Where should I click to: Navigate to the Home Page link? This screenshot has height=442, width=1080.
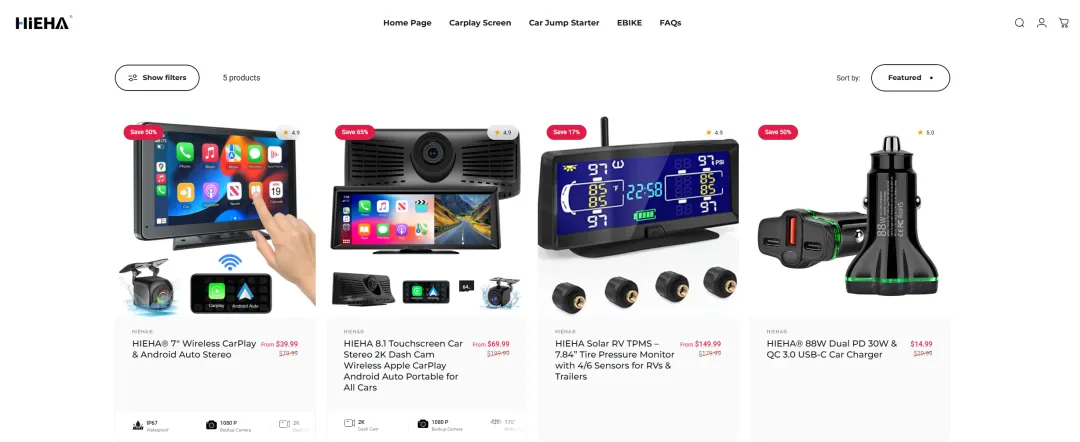click(x=407, y=23)
